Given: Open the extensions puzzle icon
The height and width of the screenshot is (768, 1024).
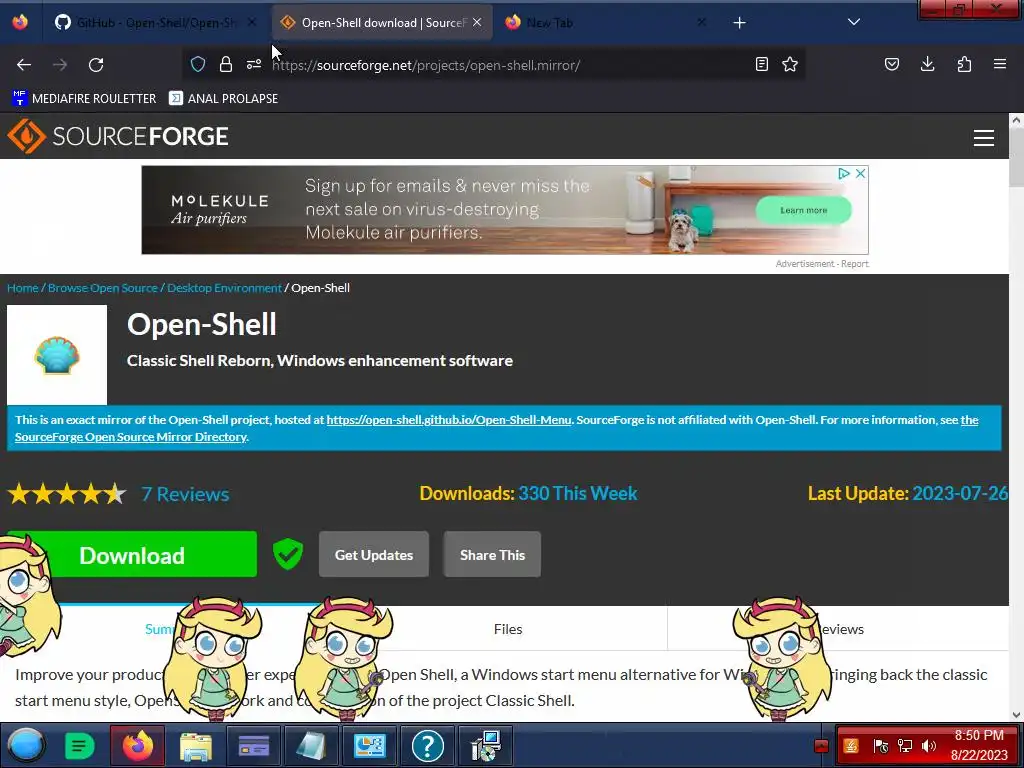Looking at the screenshot, I should point(964,64).
